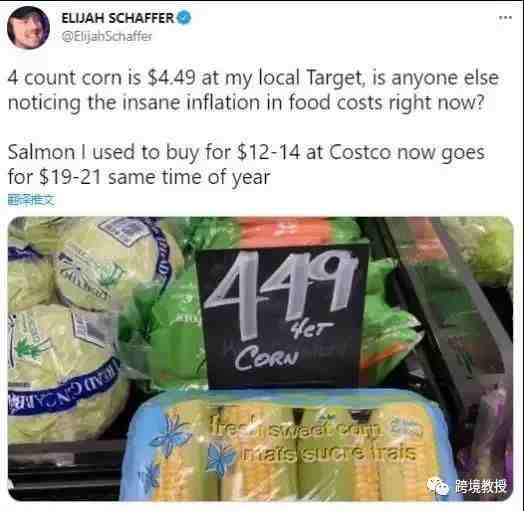The height and width of the screenshot is (511, 524).
Task: Open the three-dot more options menu
Action: click(x=505, y=17)
